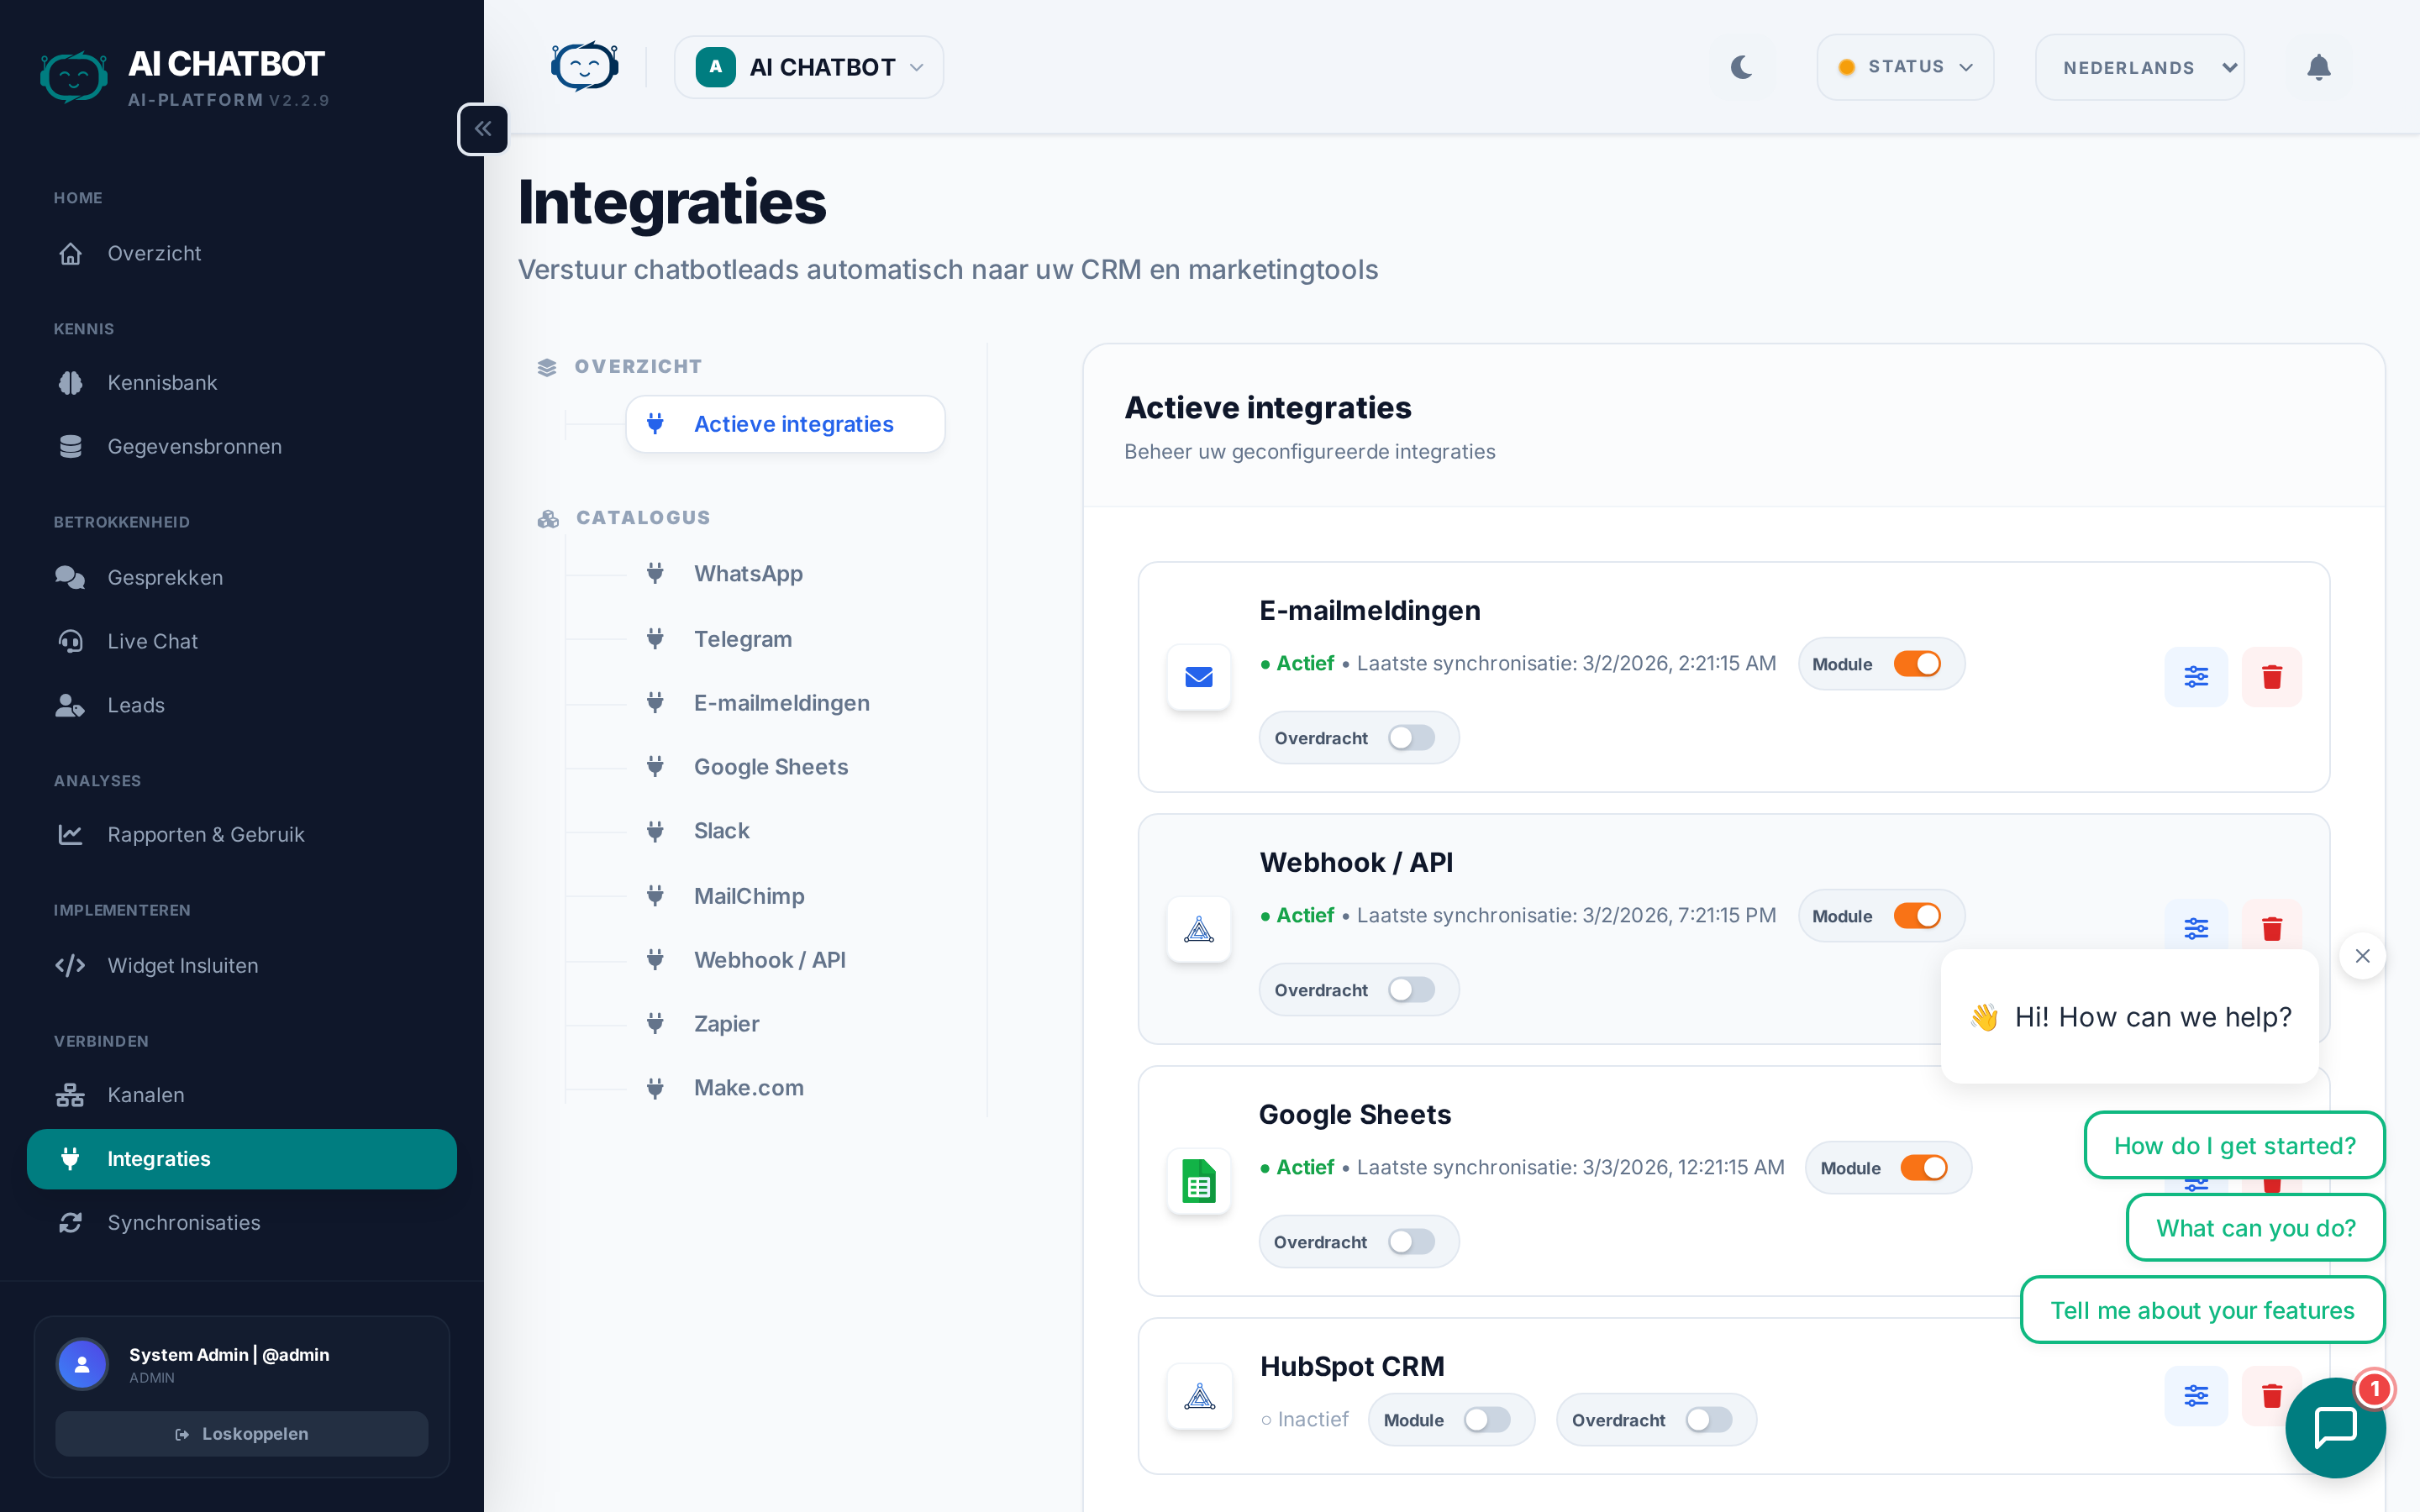Dismiss the chat greeting popup
Image resolution: width=2420 pixels, height=1512 pixels.
(x=2362, y=955)
